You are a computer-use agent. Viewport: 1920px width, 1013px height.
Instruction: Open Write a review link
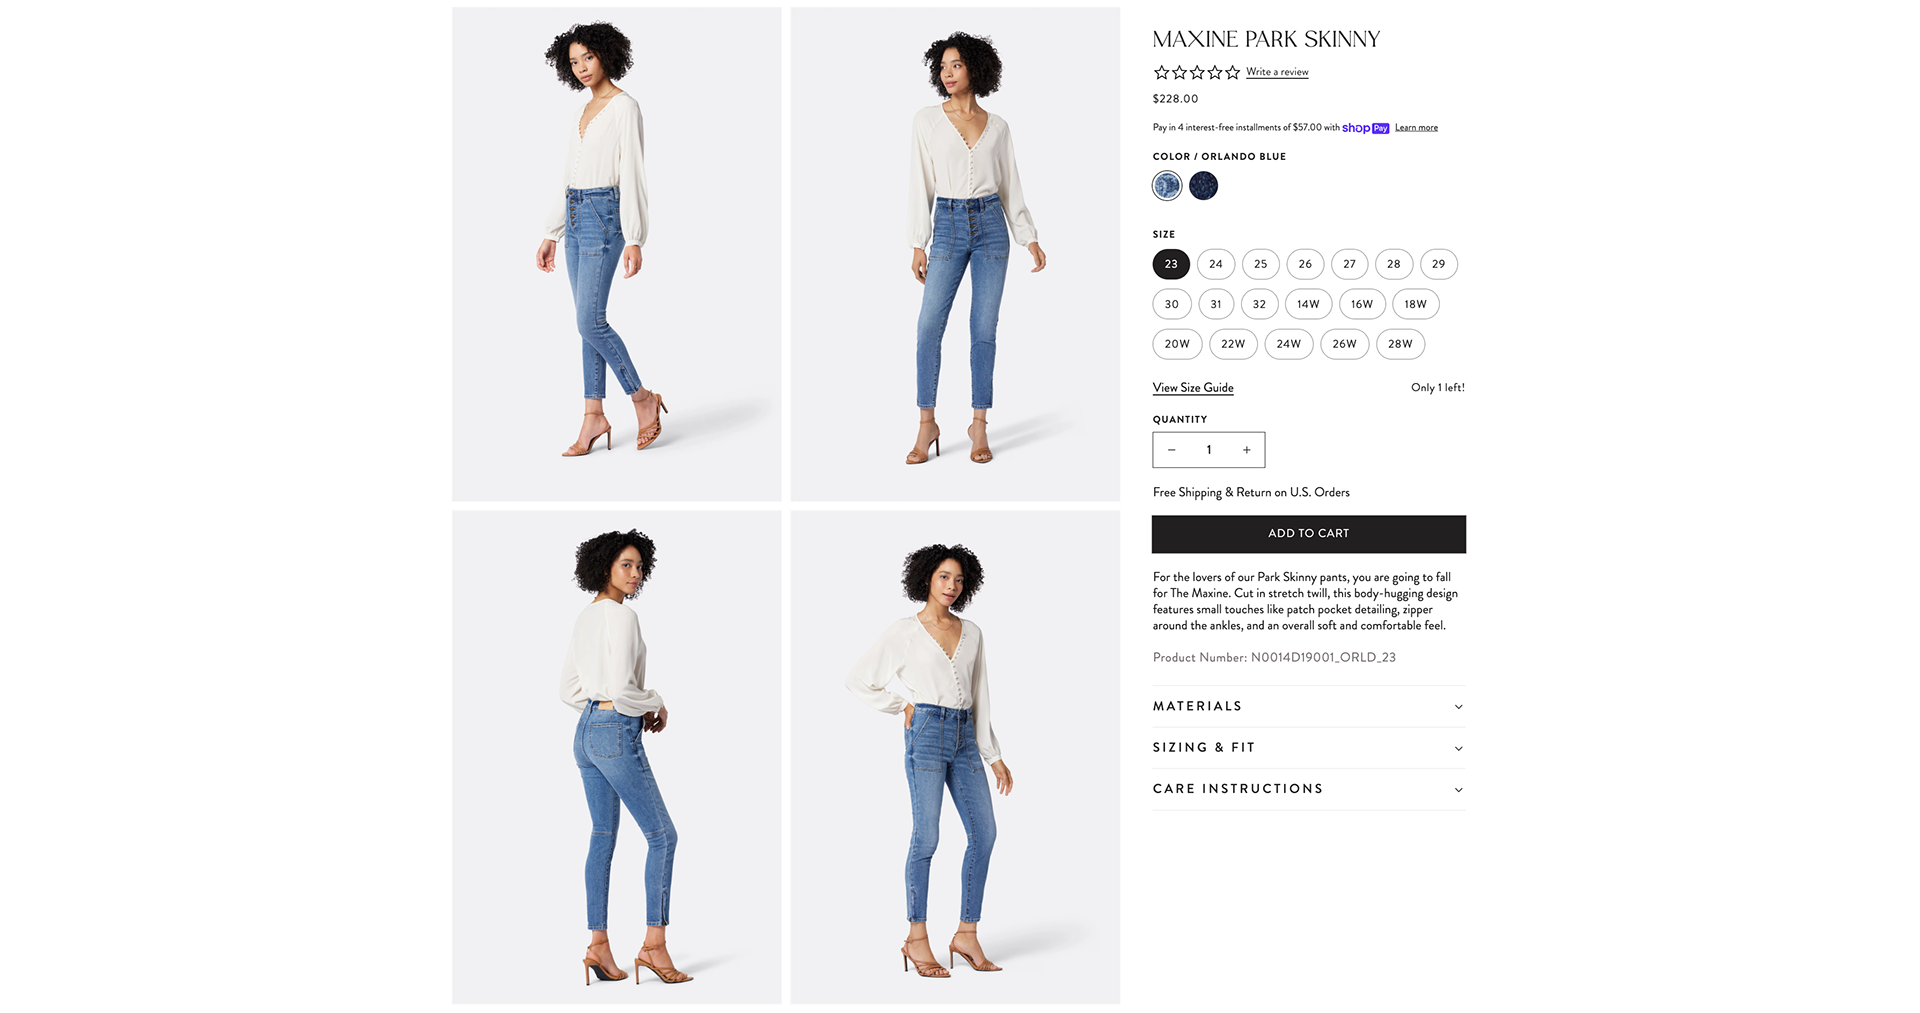1277,72
